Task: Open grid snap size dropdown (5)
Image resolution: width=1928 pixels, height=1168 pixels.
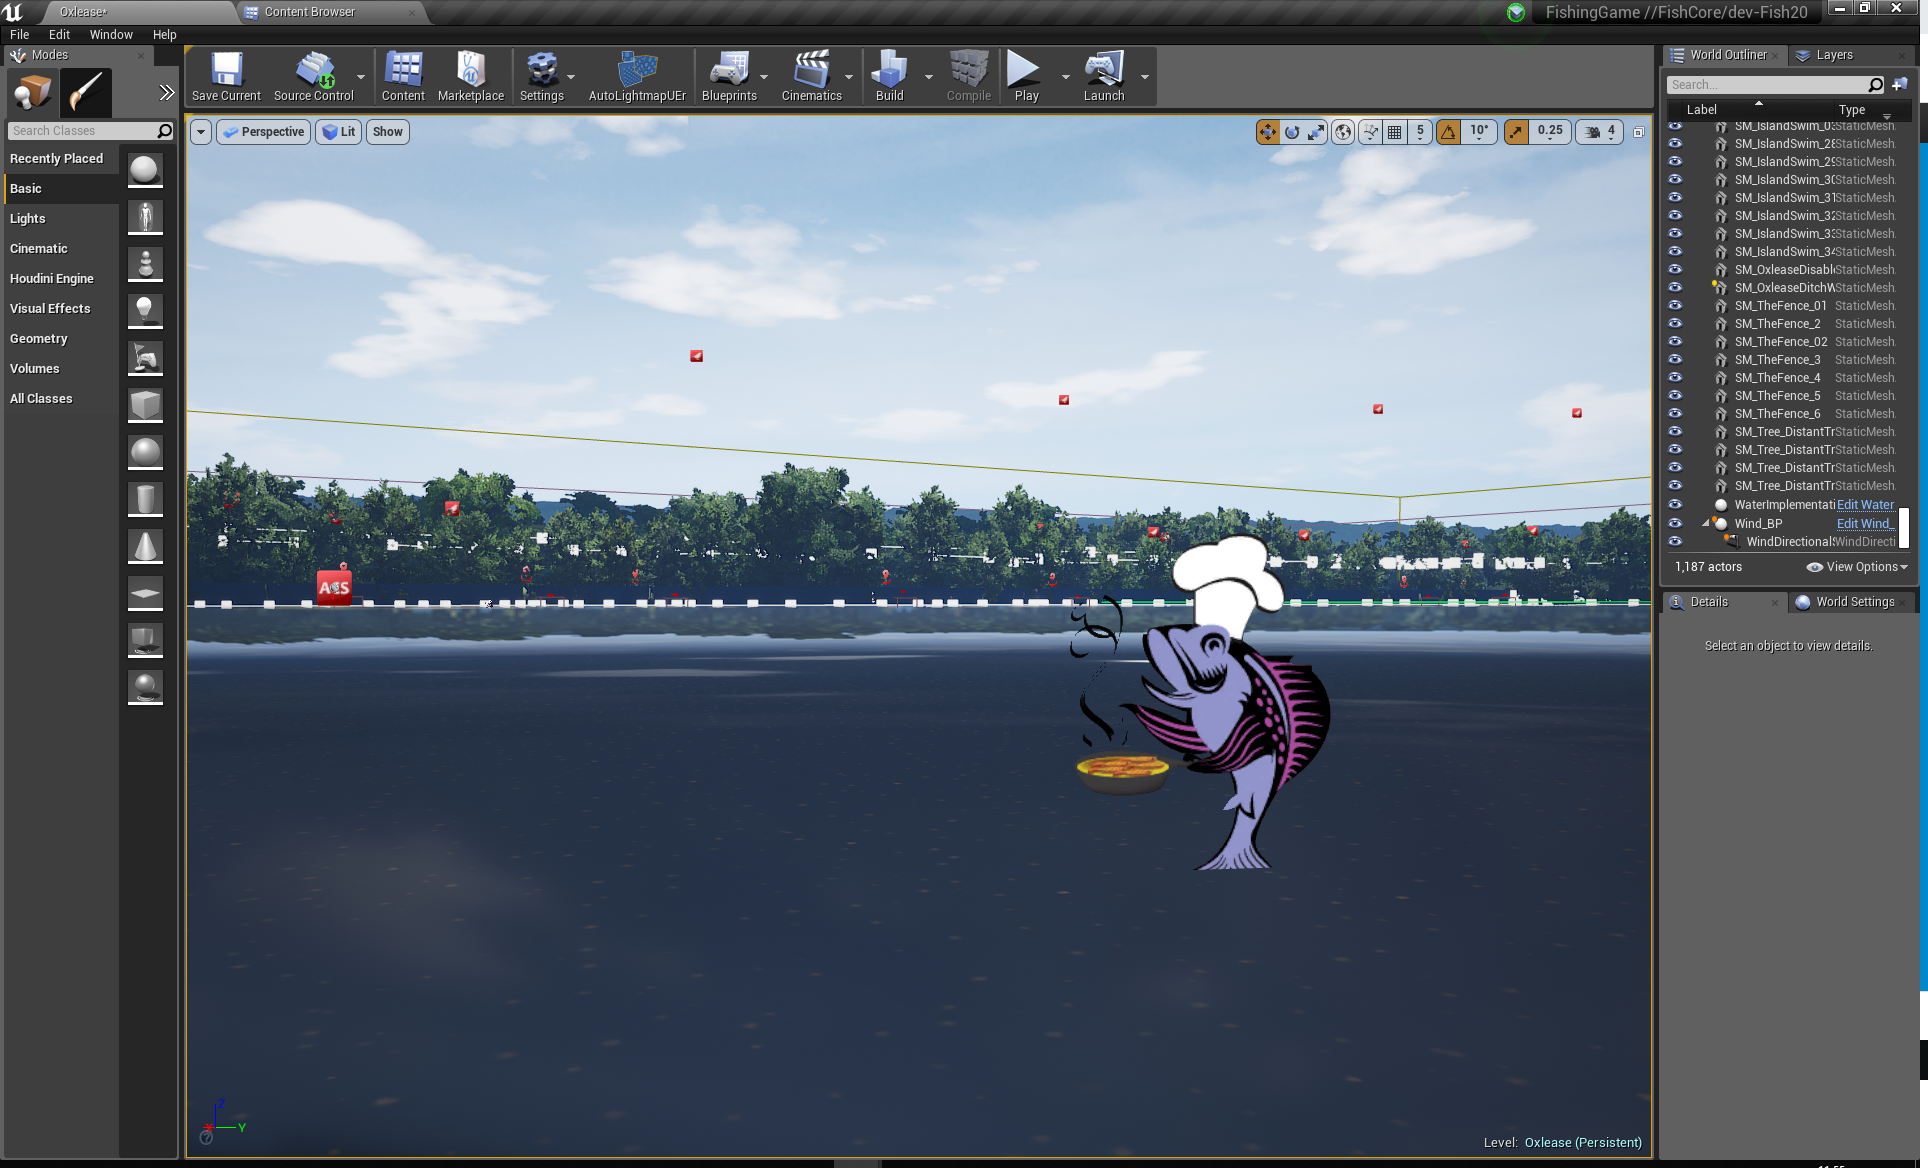Action: 1420,132
